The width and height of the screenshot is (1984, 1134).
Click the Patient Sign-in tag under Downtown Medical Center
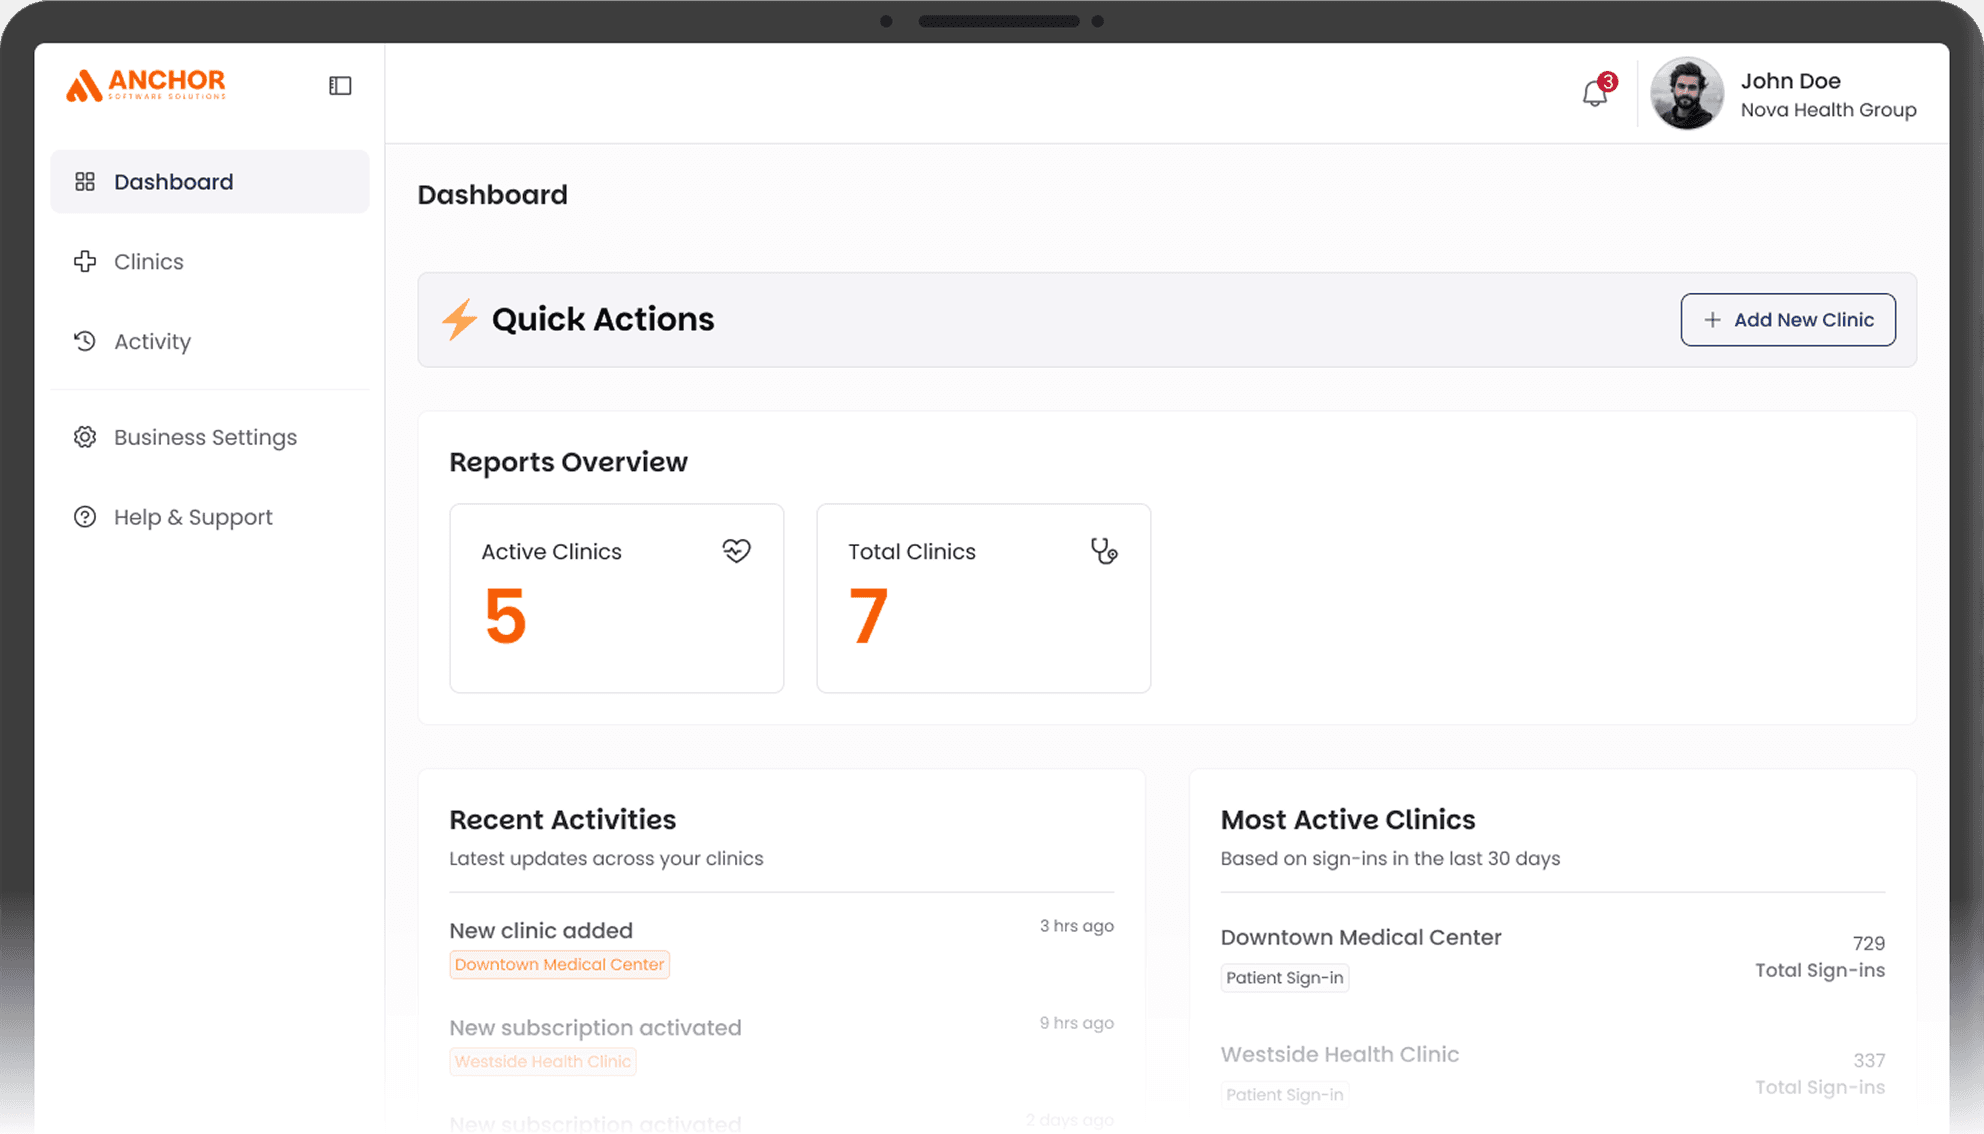(1285, 978)
